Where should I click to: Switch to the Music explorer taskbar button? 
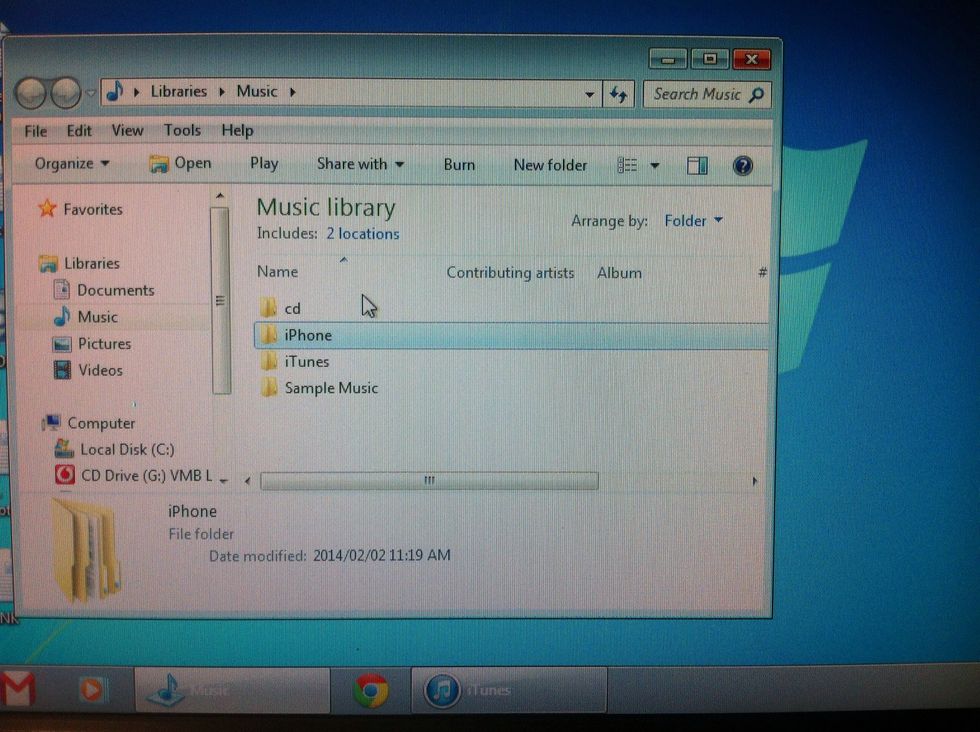tap(232, 690)
